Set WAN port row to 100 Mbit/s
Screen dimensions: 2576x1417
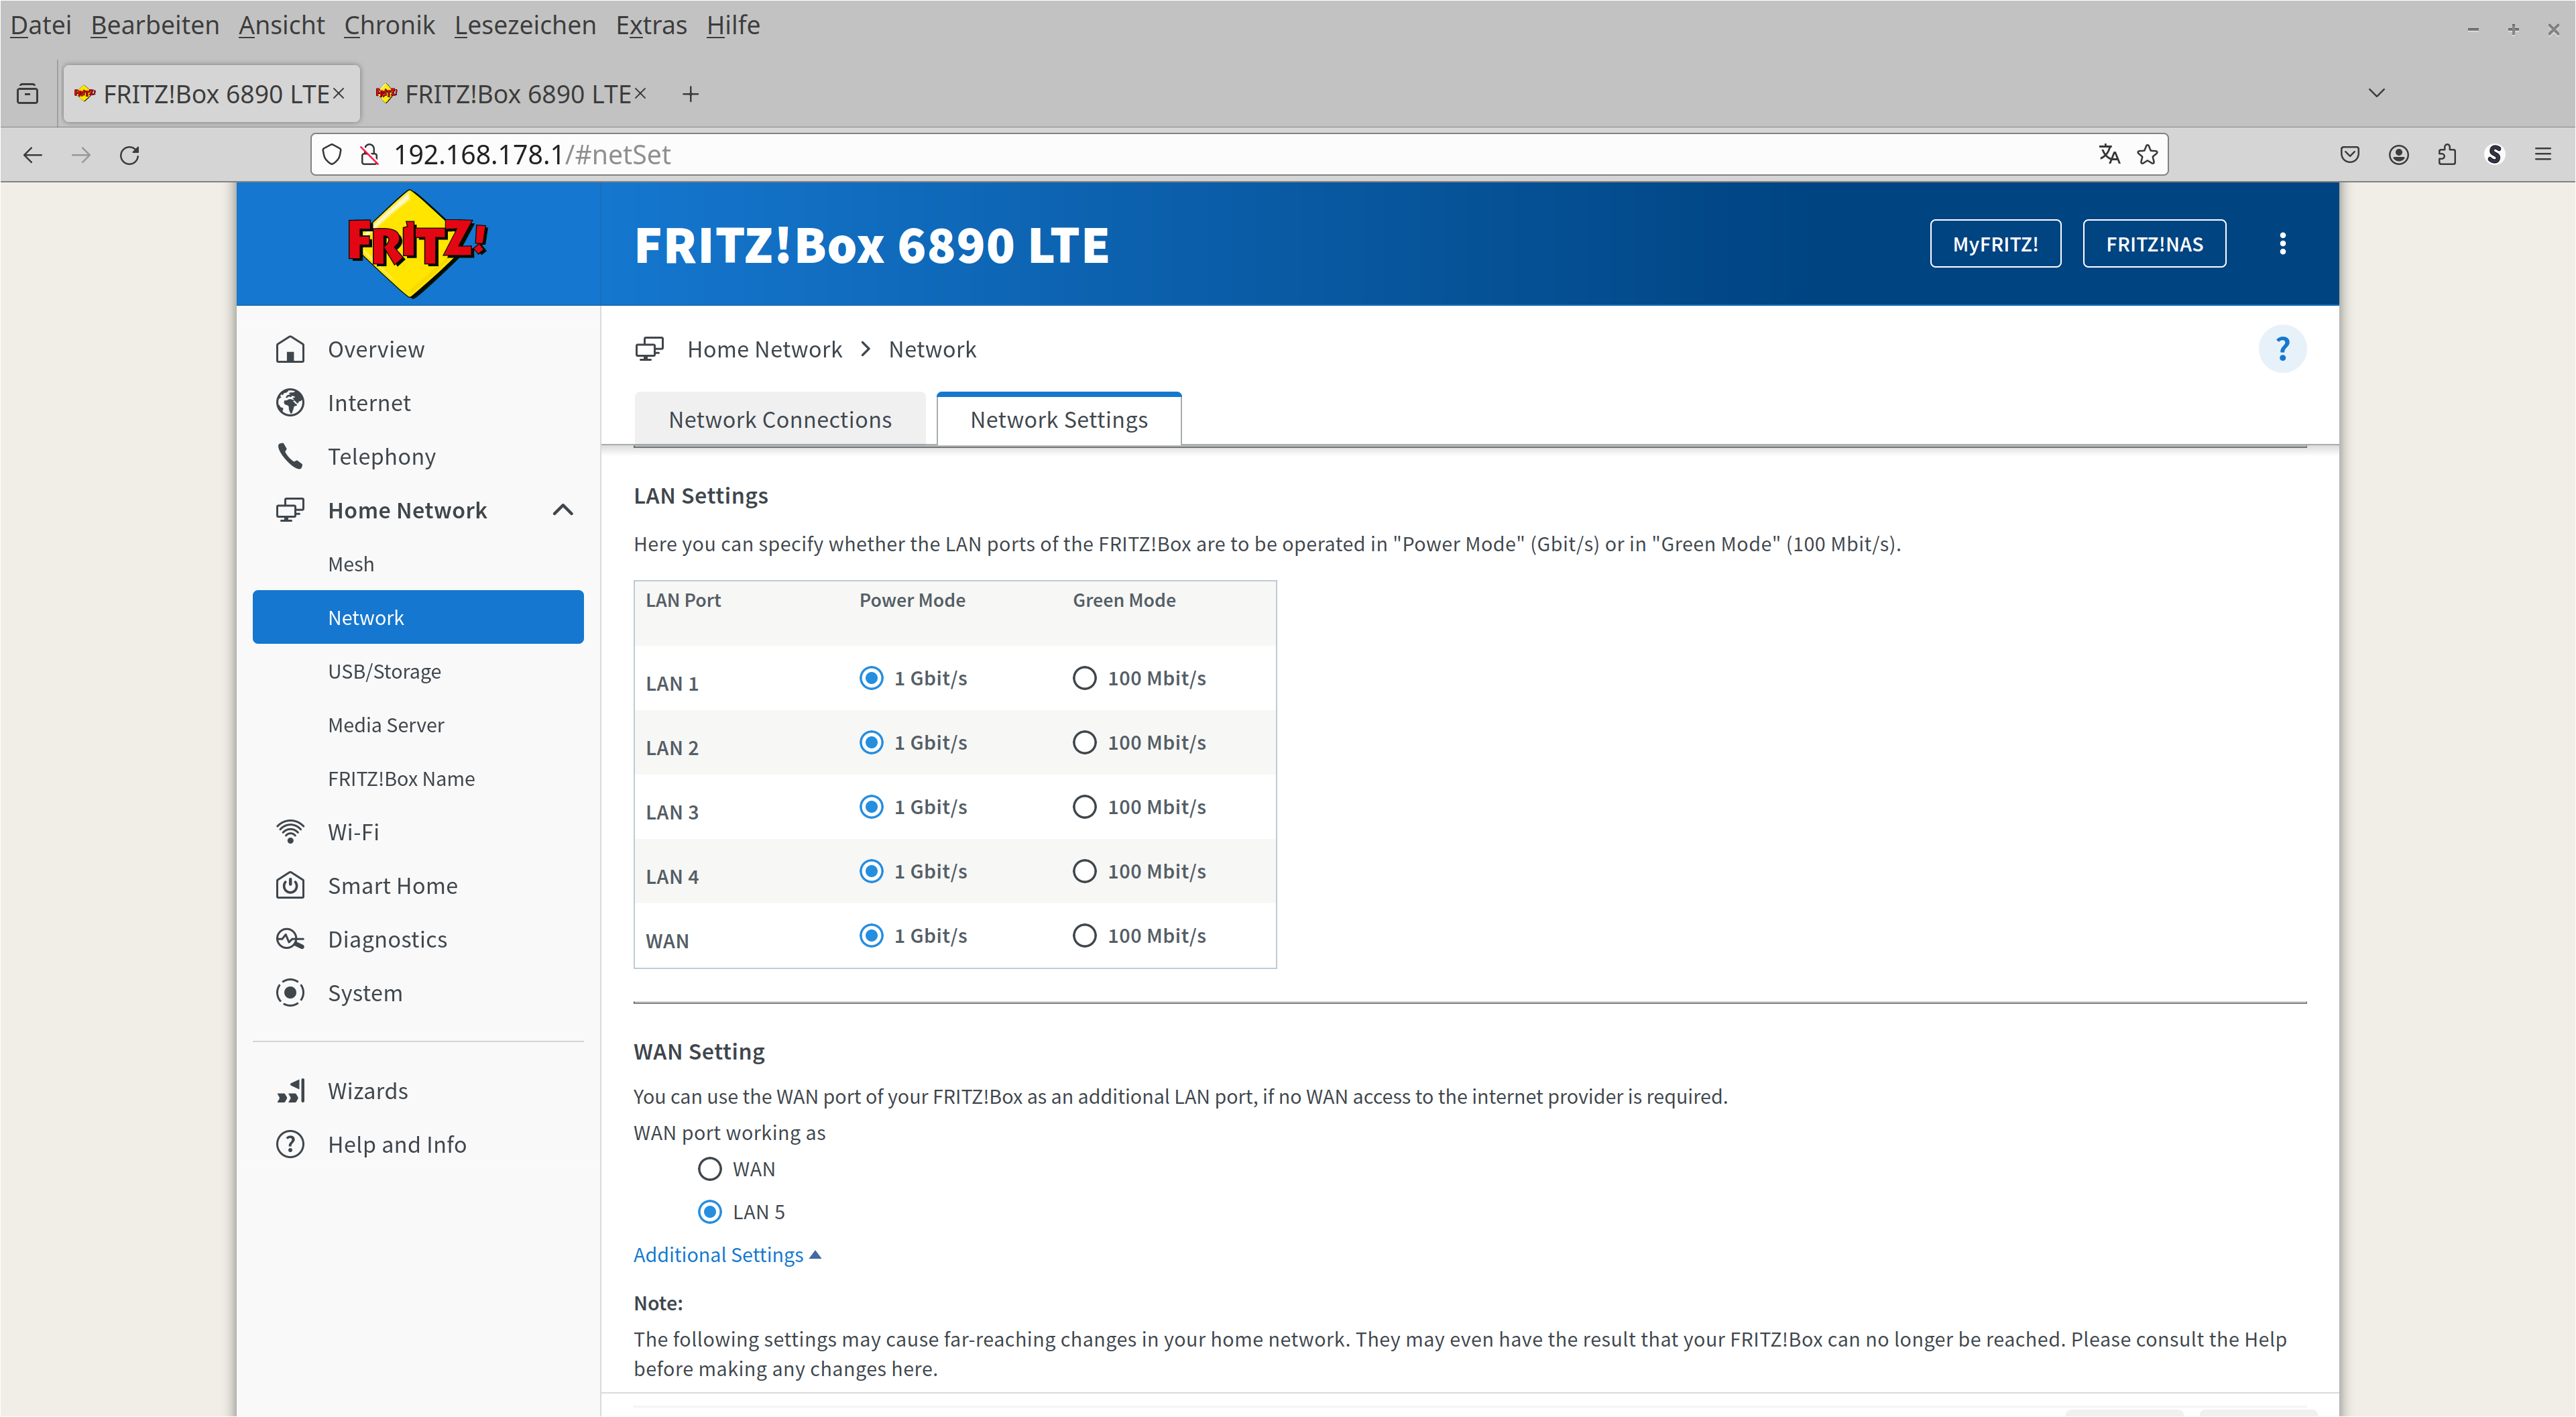[x=1084, y=935]
